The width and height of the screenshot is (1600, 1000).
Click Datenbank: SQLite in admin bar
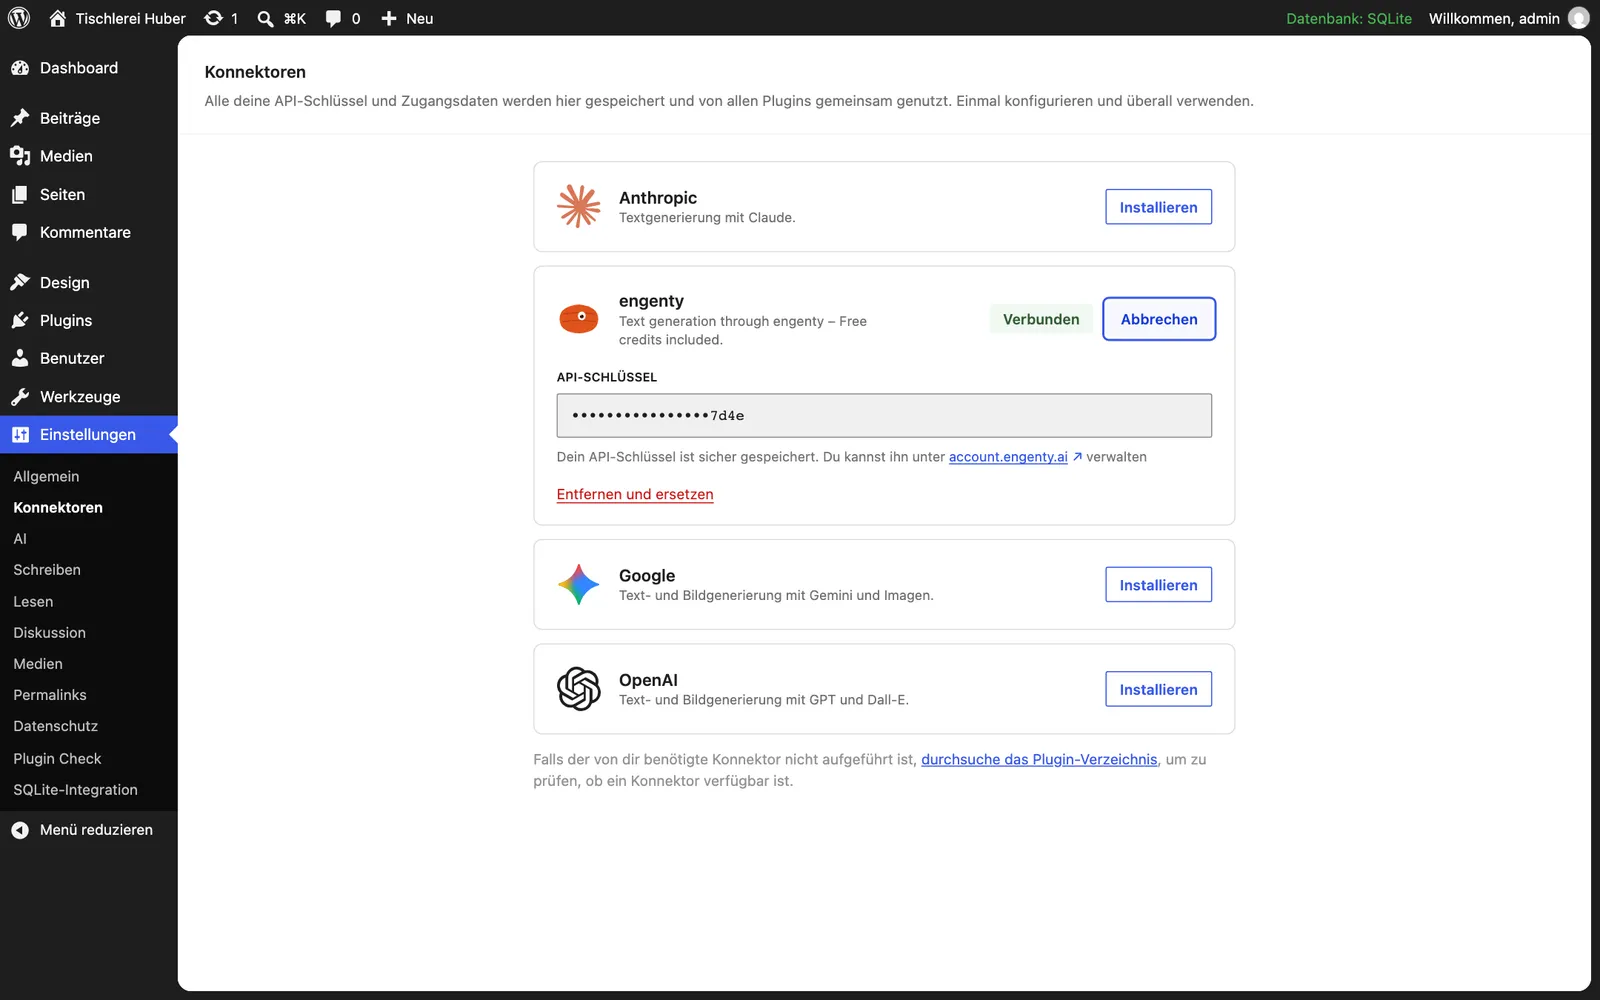pos(1349,18)
